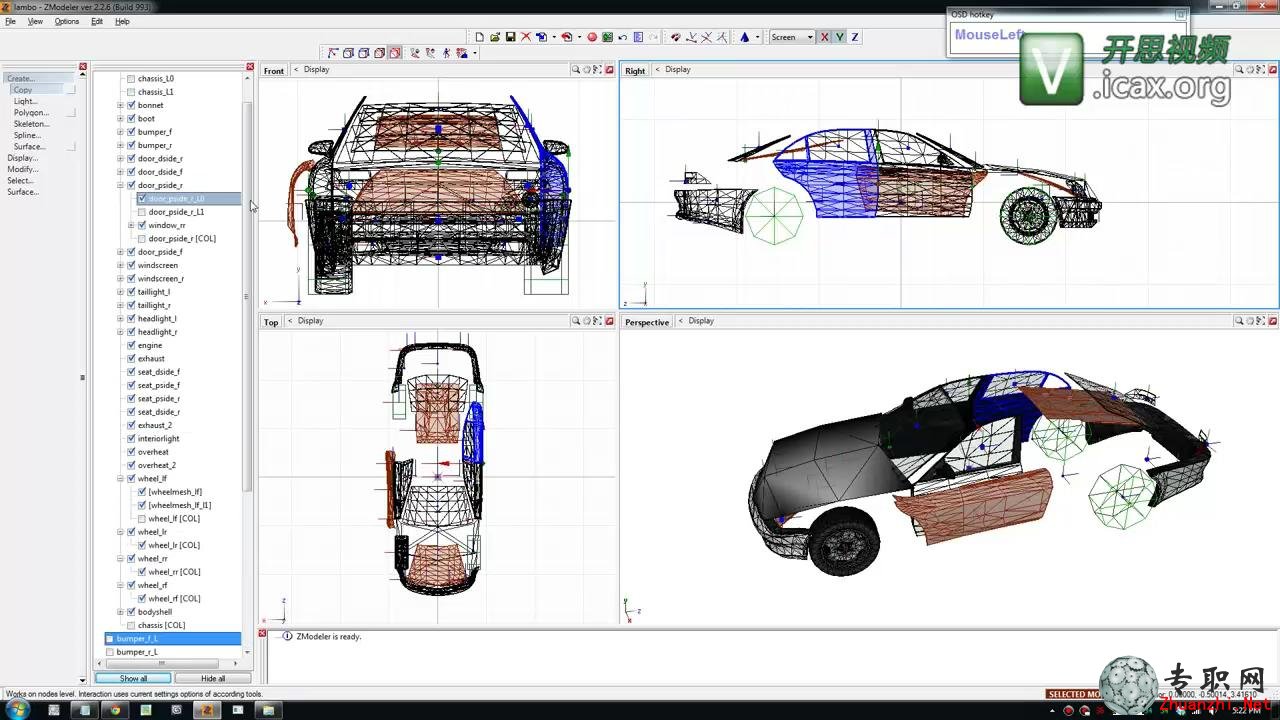Enable objects level selection icon
Image resolution: width=1280 pixels, height=720 pixels.
[x=379, y=53]
